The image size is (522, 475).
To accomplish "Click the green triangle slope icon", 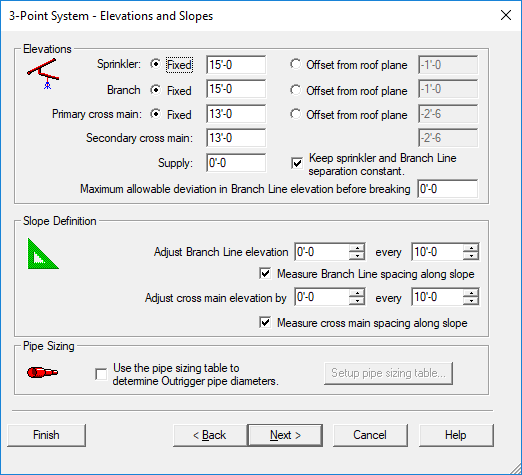I will point(43,254).
